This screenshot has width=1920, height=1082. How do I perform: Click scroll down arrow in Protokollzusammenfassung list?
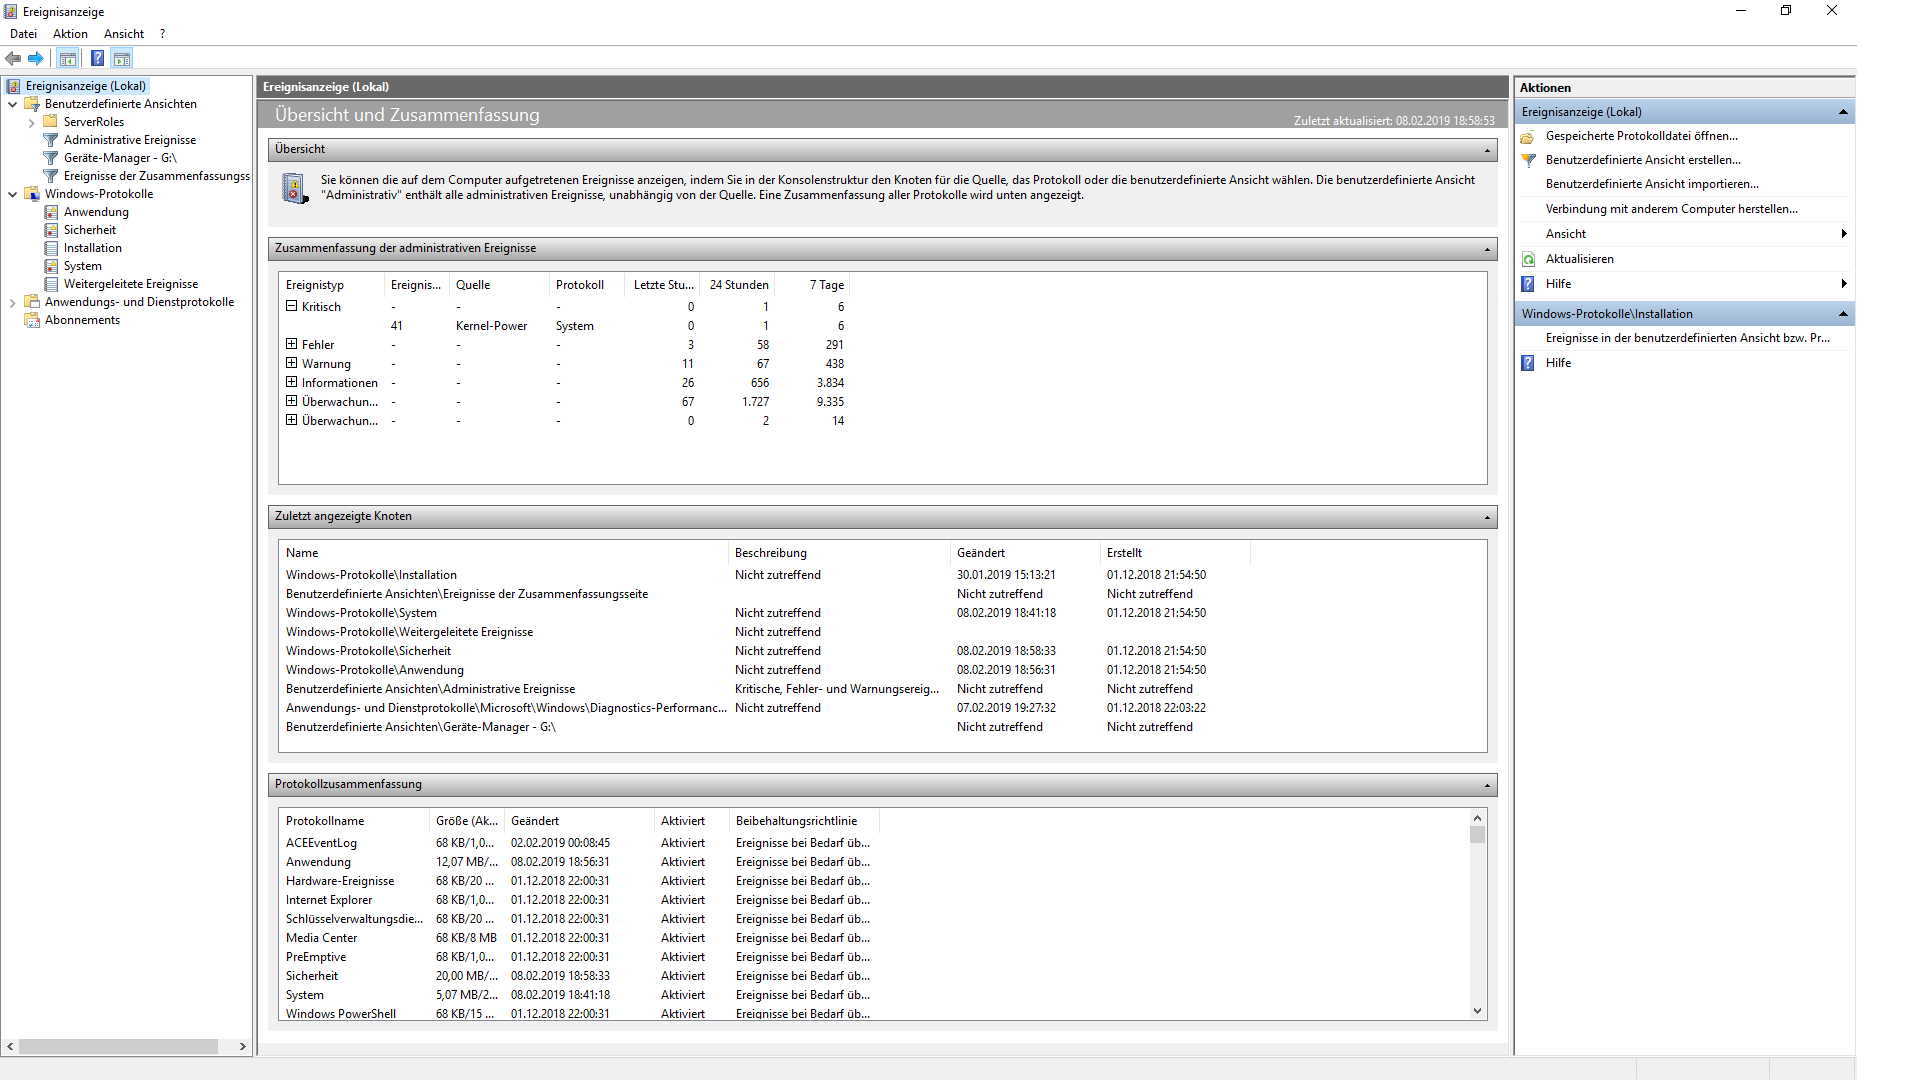coord(1477,1012)
